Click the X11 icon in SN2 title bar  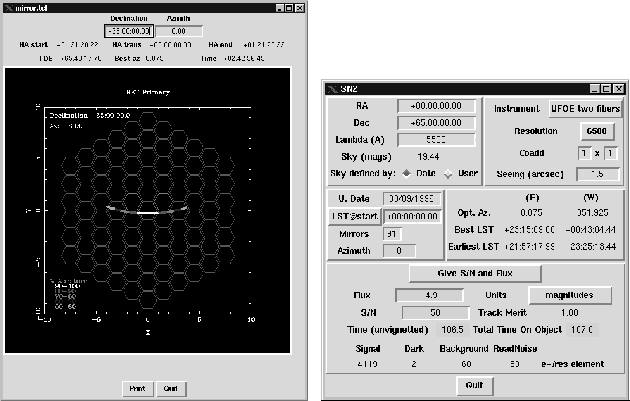click(x=333, y=89)
